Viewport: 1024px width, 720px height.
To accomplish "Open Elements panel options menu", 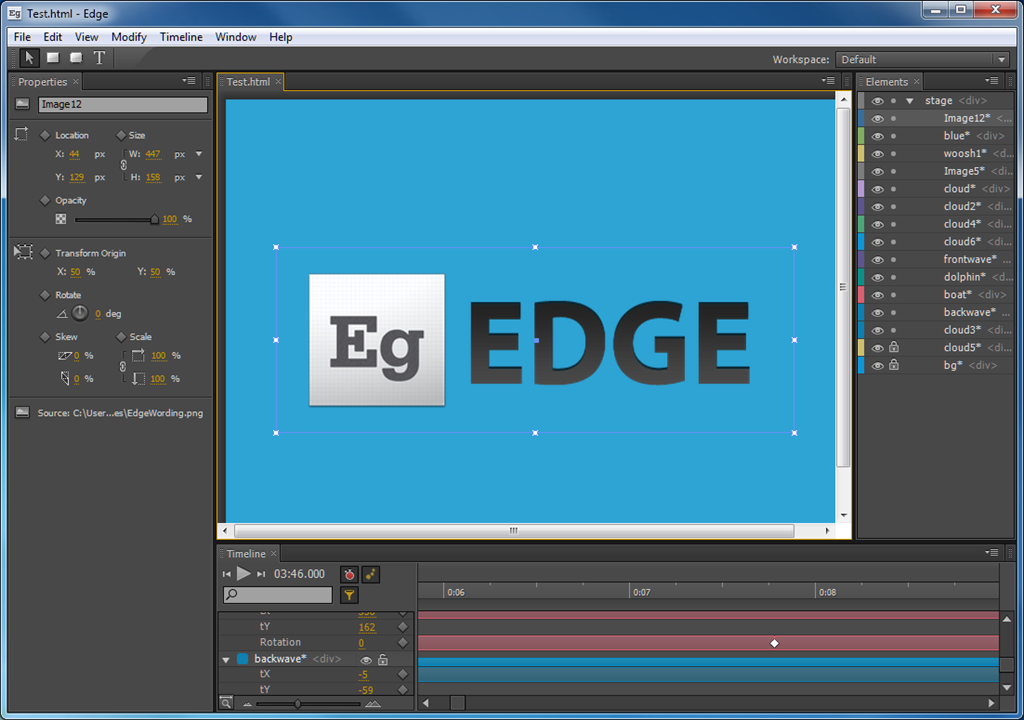I will point(991,81).
